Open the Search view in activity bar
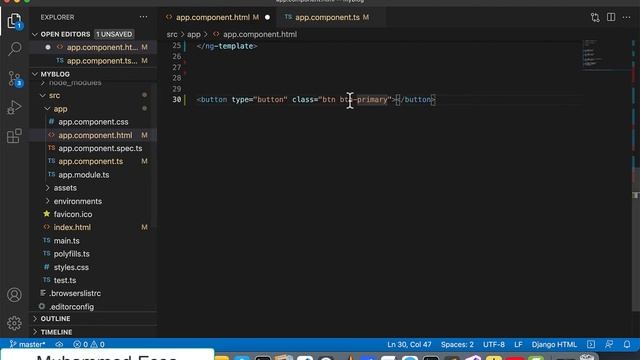 (14, 49)
